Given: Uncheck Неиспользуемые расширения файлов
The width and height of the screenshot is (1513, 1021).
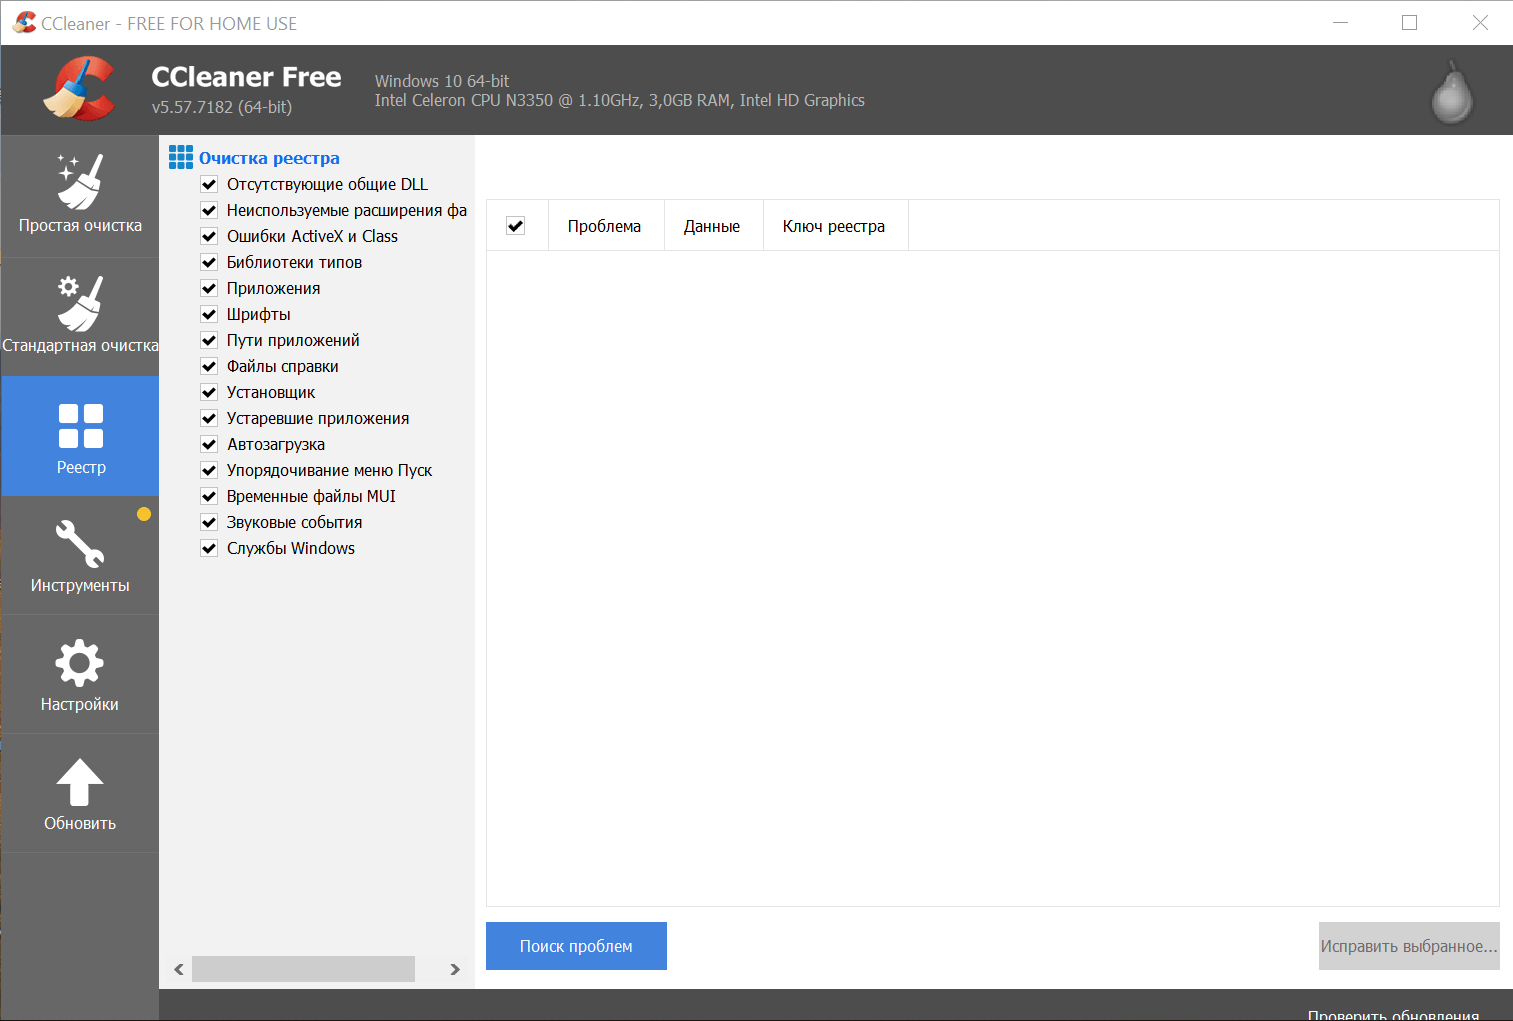Looking at the screenshot, I should coord(209,210).
